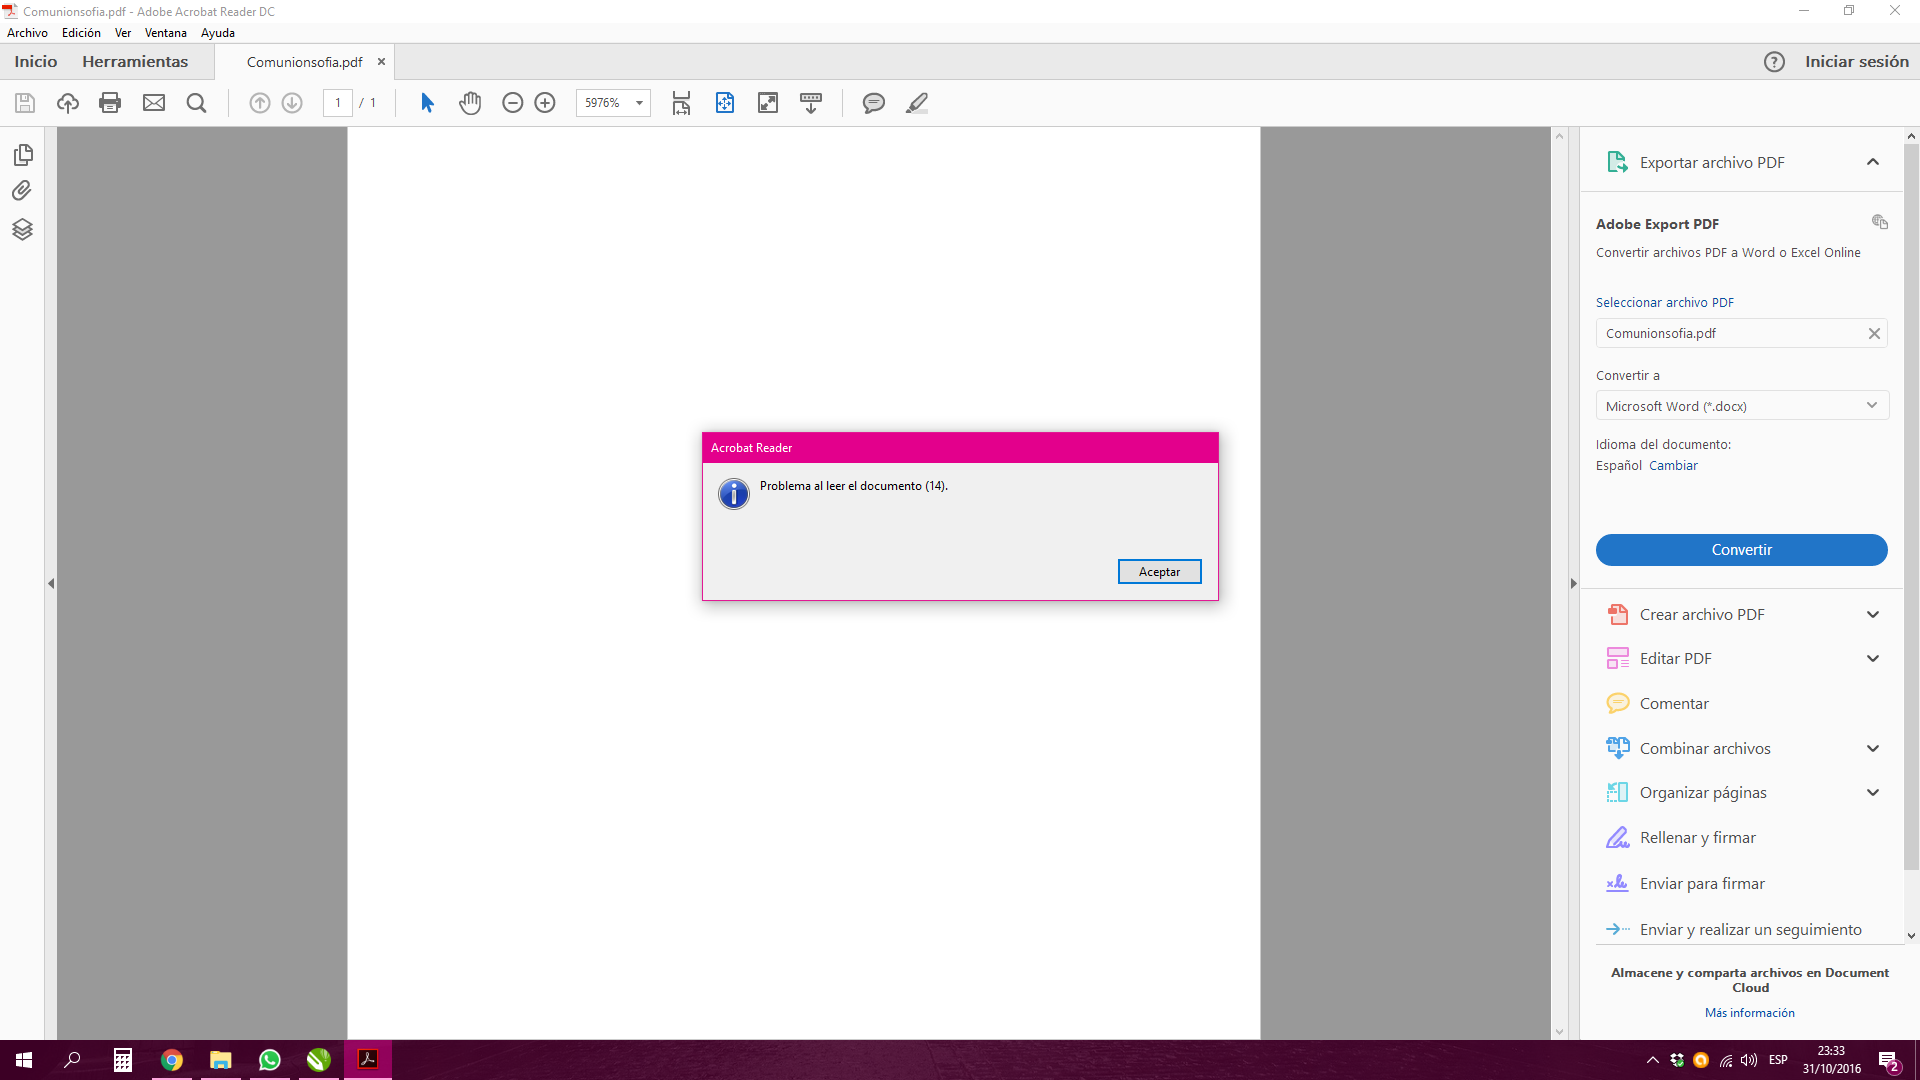Screen dimensions: 1920x1080
Task: Go to previous page arrow
Action: point(260,103)
